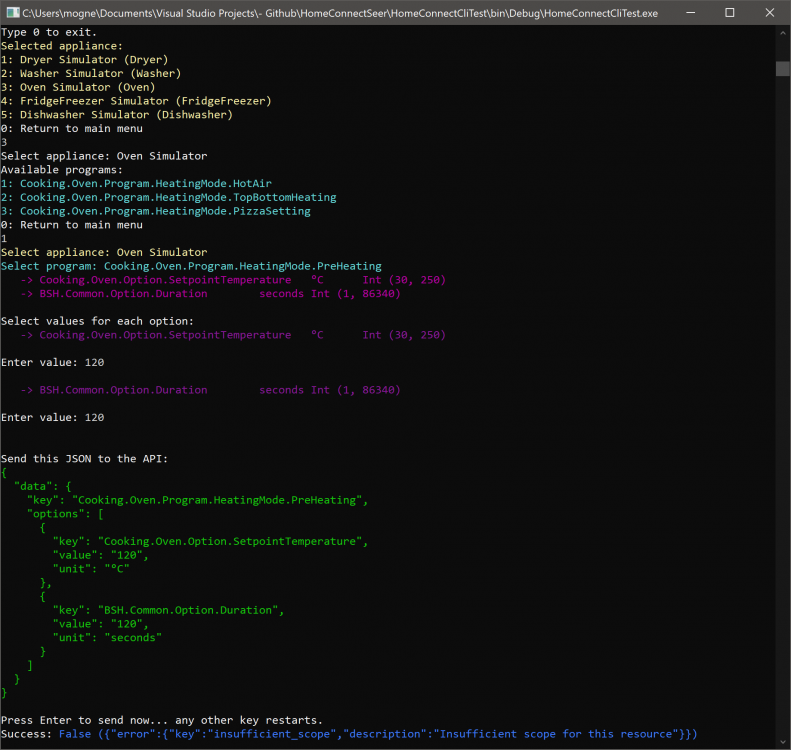Click the console app icon in title bar
791x750 pixels.
pos(12,13)
